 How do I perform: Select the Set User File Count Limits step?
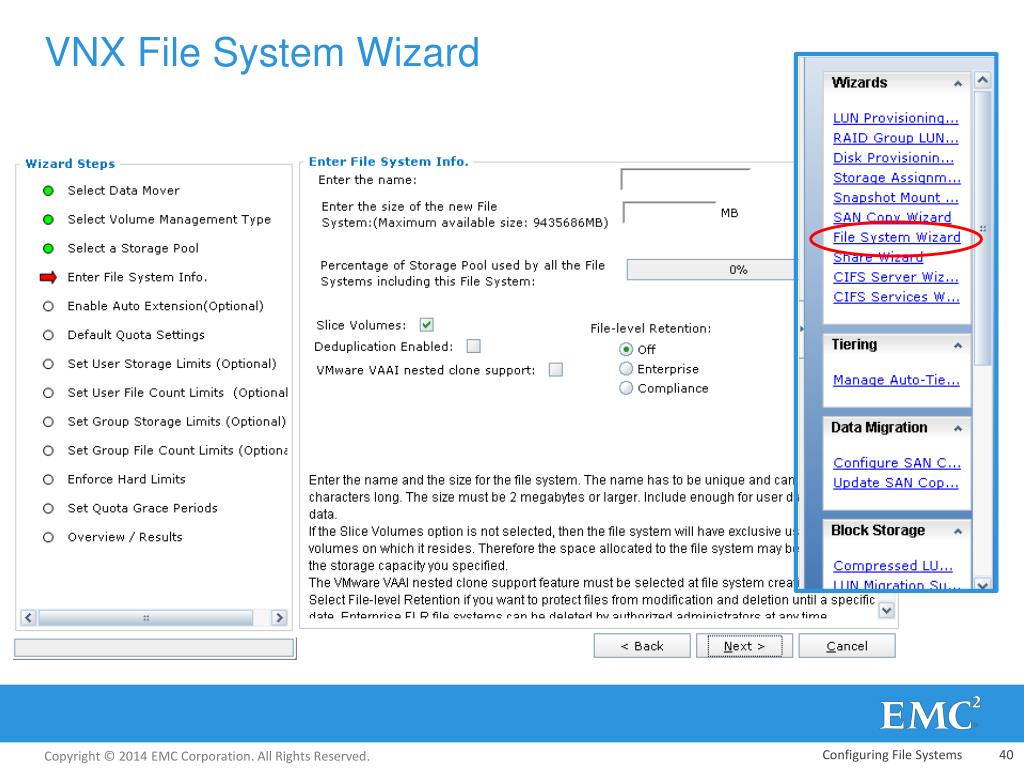[x=178, y=392]
